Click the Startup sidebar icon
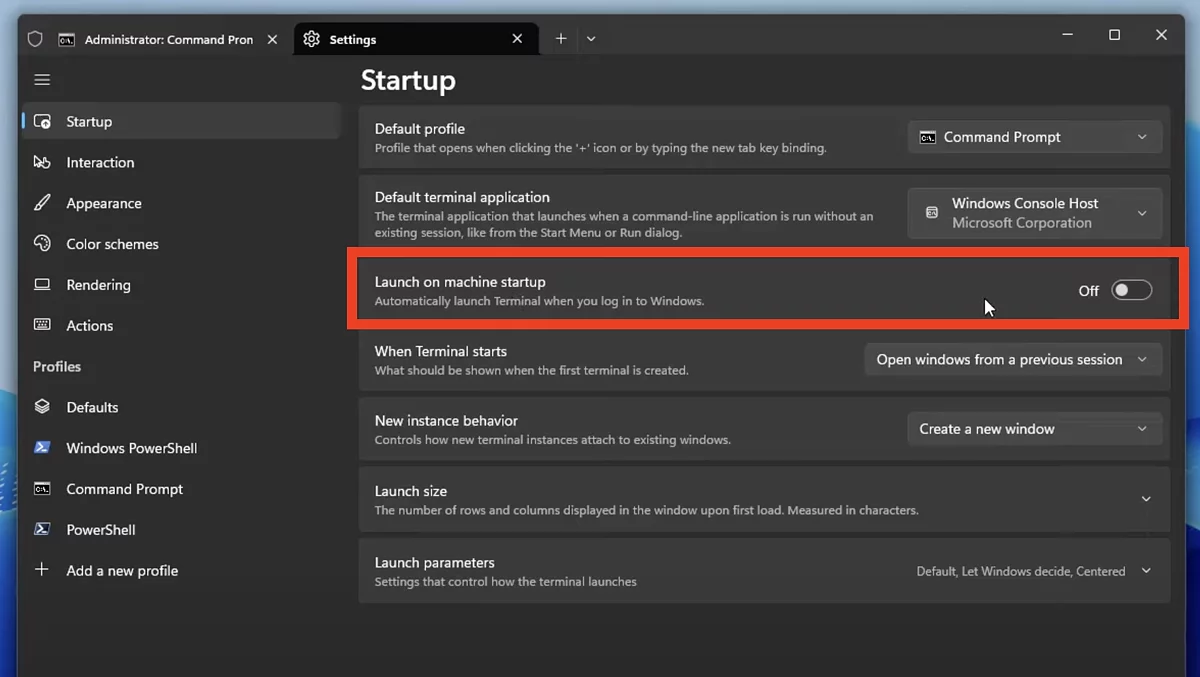The image size is (1200, 677). (42, 121)
